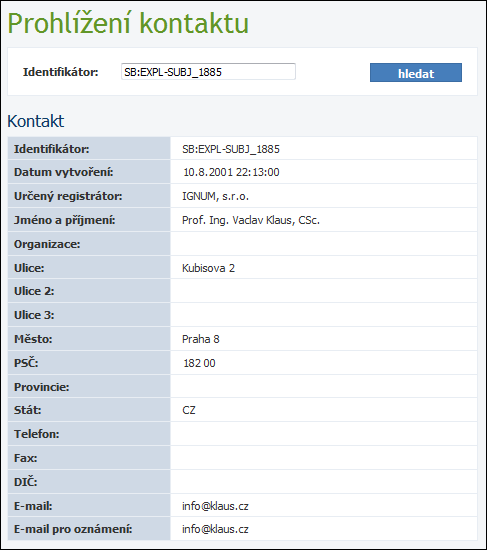The width and height of the screenshot is (487, 550).
Task: Select the Město row label
Action: click(x=33, y=339)
